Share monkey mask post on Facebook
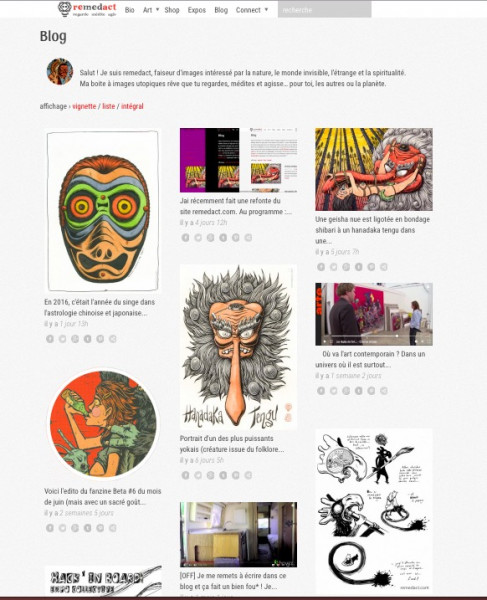 tap(50, 339)
